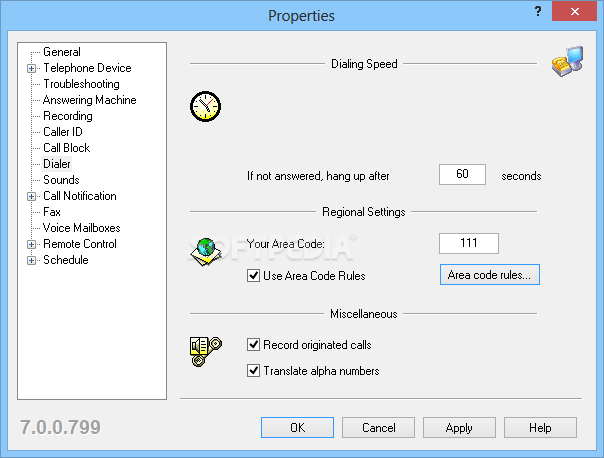The width and height of the screenshot is (604, 458).
Task: Click the question mark help button
Action: coord(538,12)
